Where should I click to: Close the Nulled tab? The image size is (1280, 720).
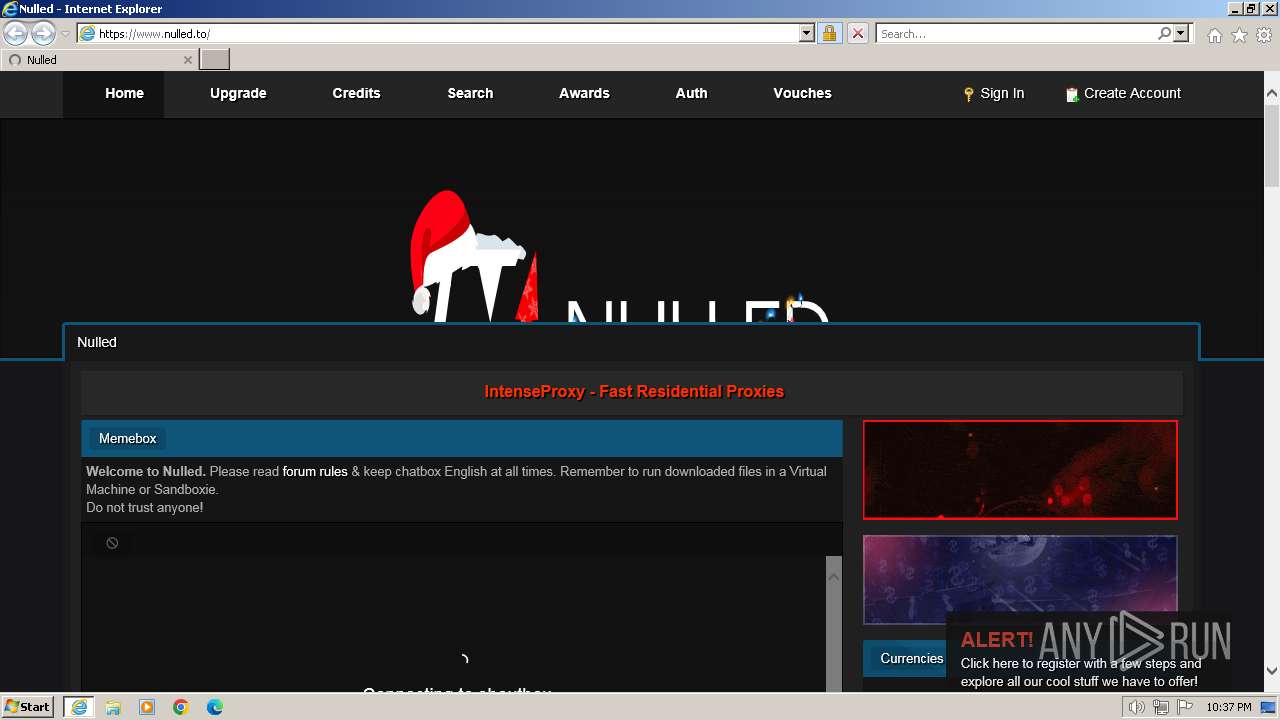pos(187,60)
